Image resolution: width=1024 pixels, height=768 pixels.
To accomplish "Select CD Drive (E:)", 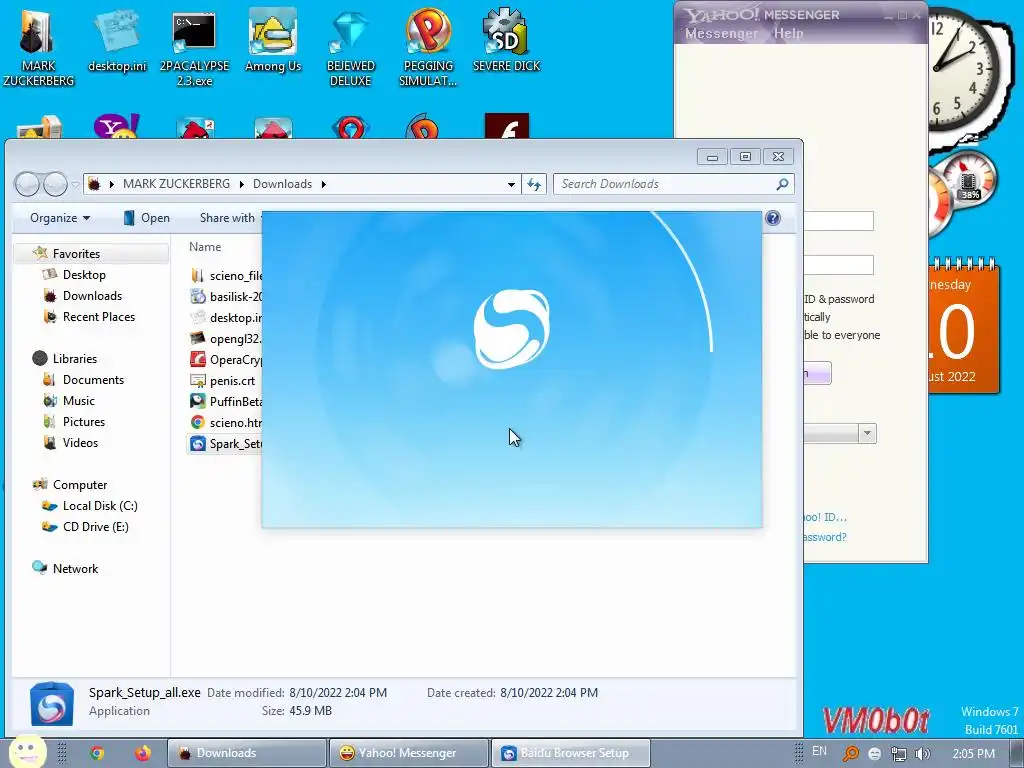I will click(95, 526).
